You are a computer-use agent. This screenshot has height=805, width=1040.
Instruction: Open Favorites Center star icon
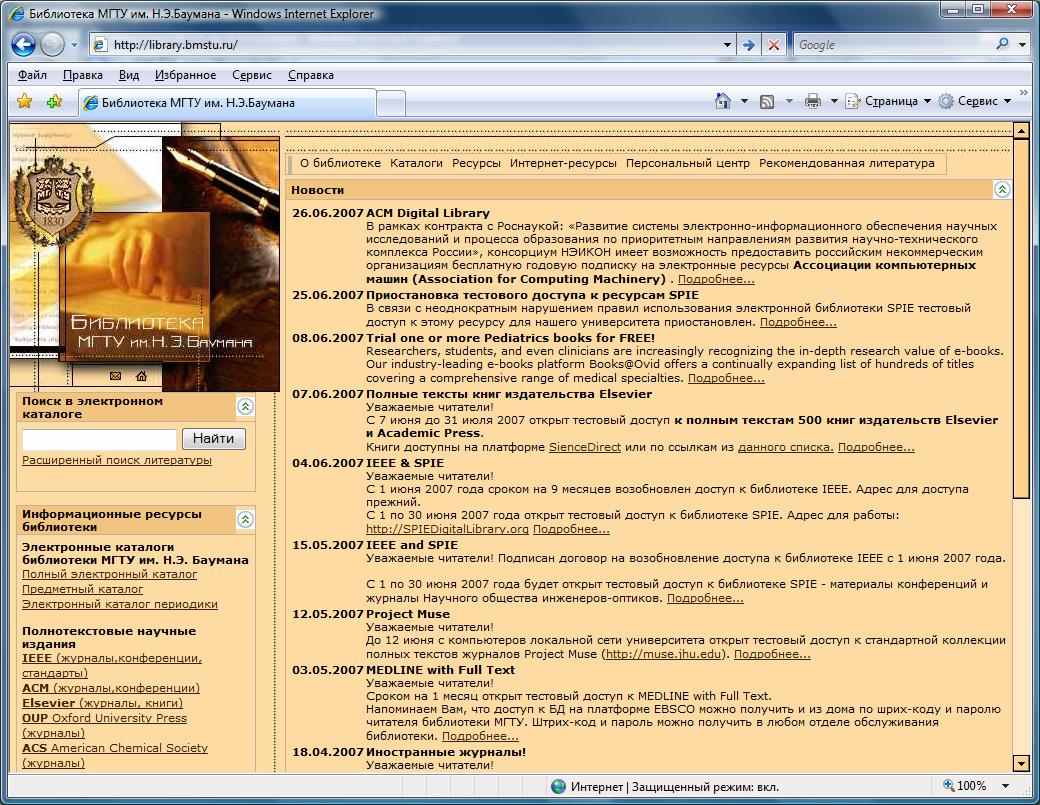(25, 101)
